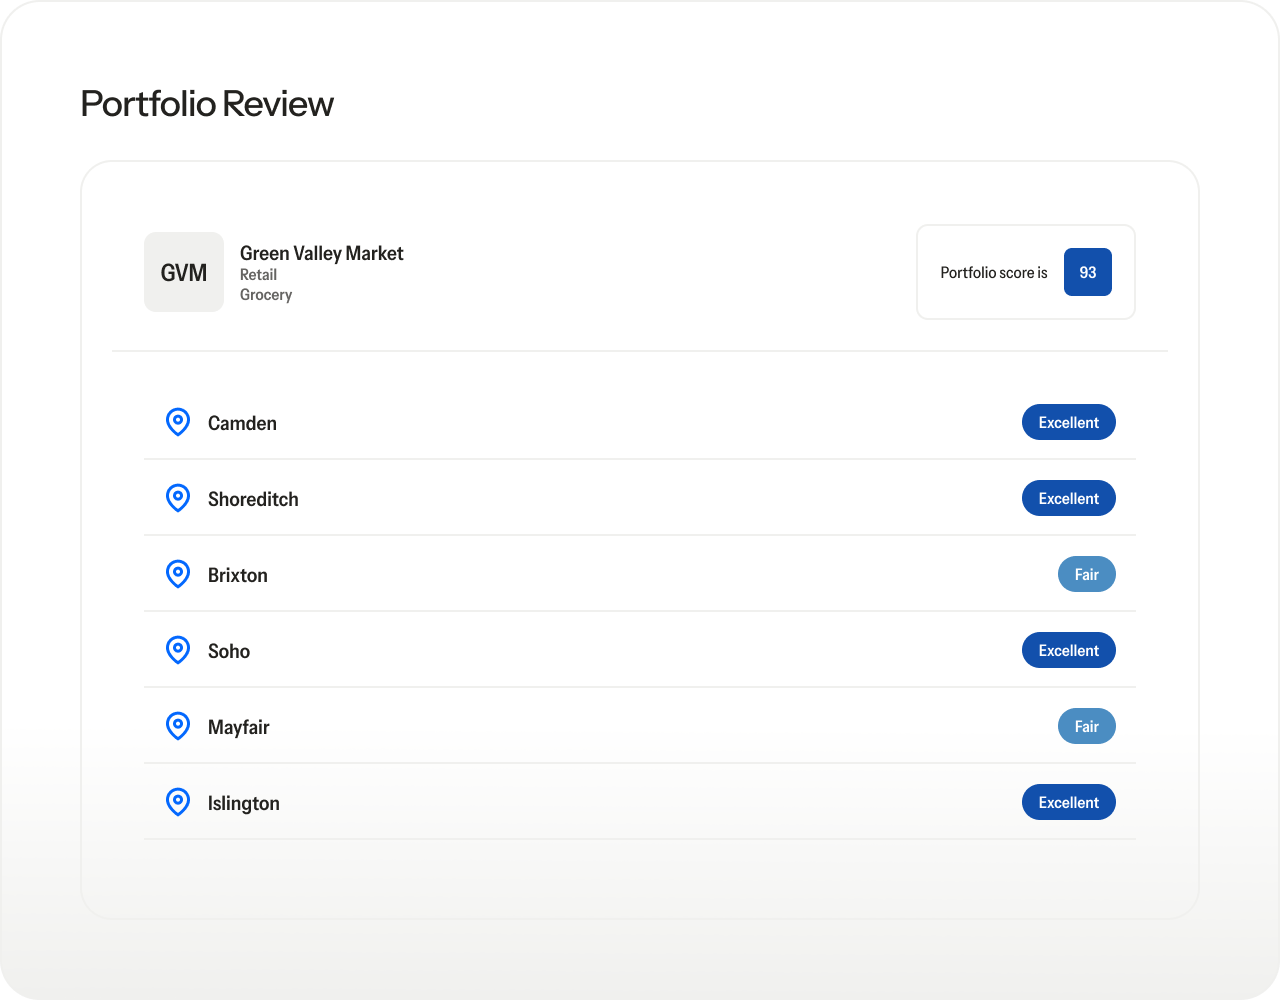Open the Shoreditch location name
Image resolution: width=1280 pixels, height=1000 pixels.
pos(253,499)
